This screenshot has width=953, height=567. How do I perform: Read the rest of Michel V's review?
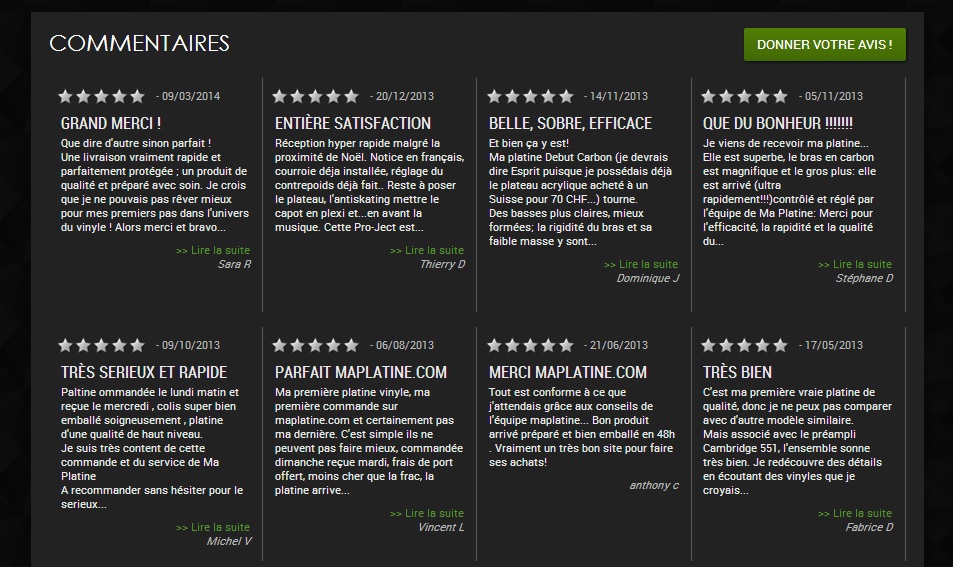(213, 527)
